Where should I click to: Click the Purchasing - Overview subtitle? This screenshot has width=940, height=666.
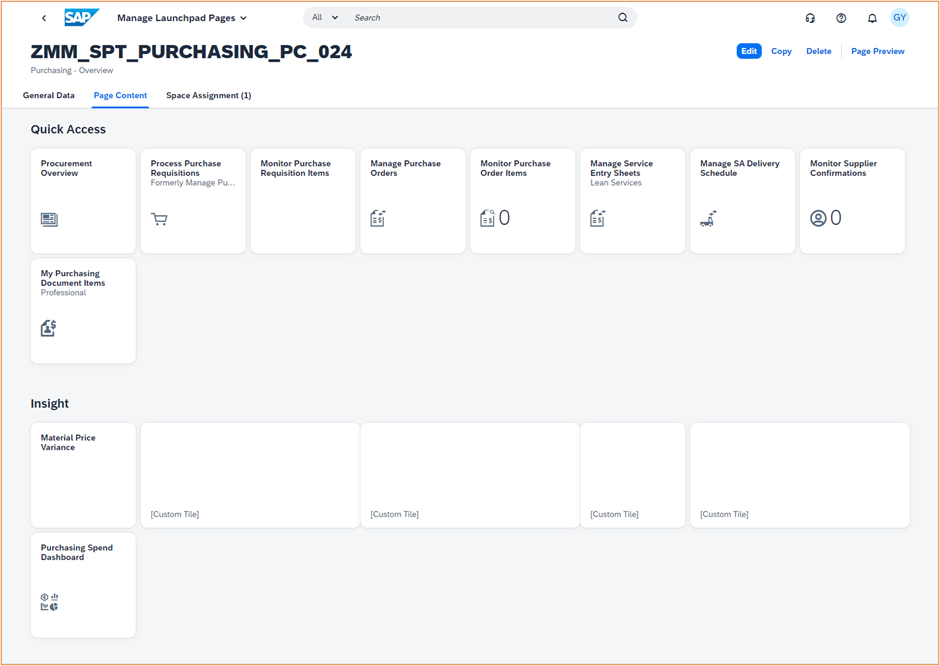click(x=72, y=70)
